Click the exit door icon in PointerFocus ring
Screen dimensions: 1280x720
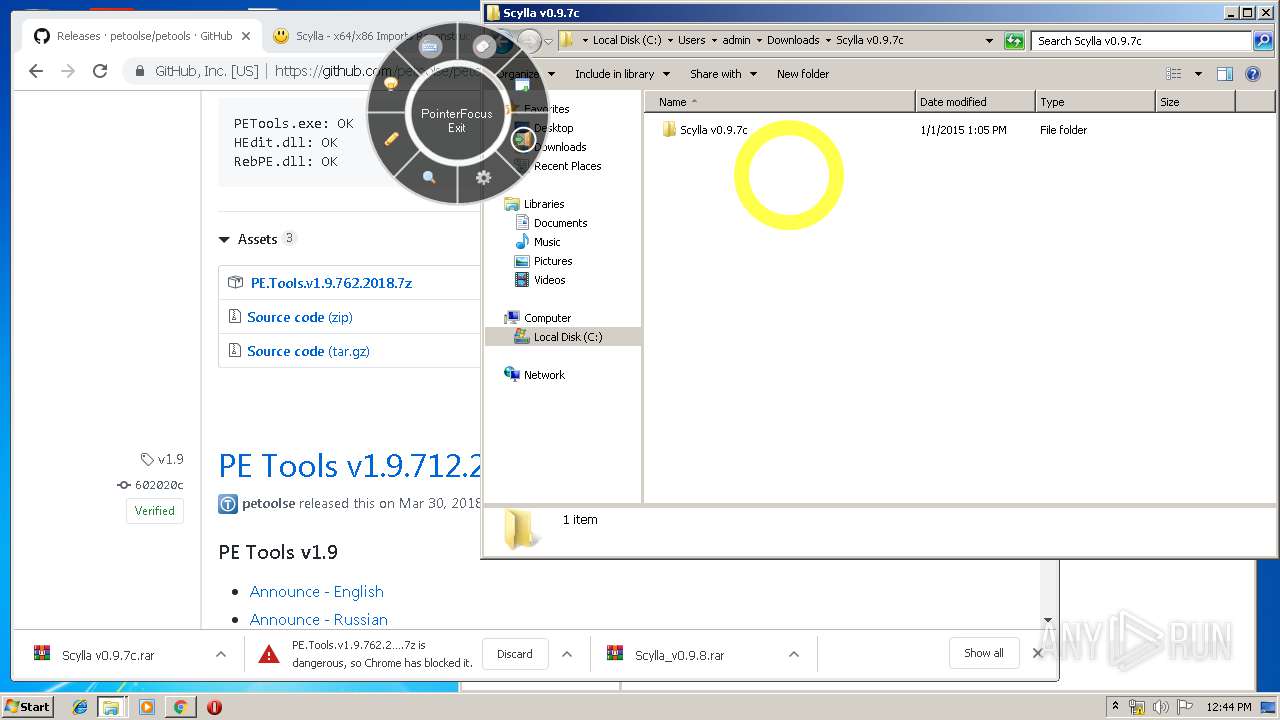[x=522, y=140]
